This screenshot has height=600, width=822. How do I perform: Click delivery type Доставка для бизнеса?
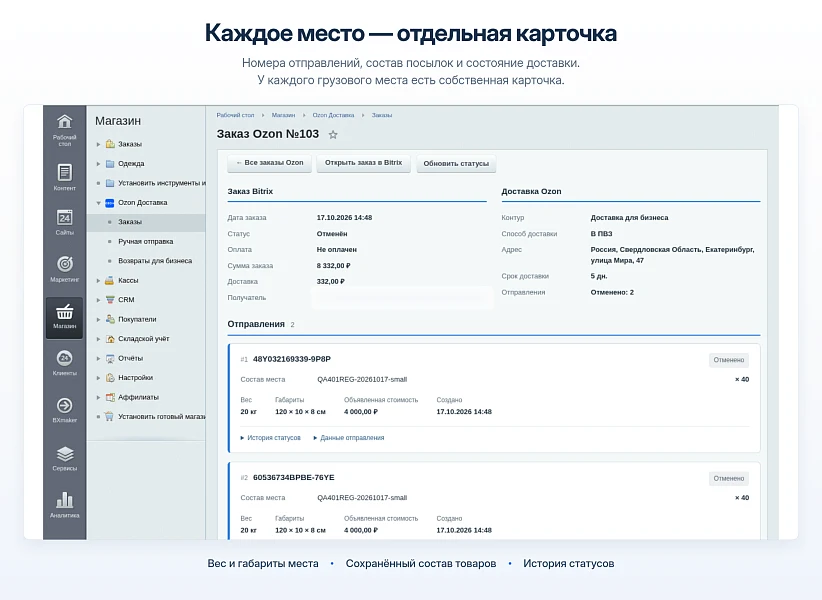point(630,218)
